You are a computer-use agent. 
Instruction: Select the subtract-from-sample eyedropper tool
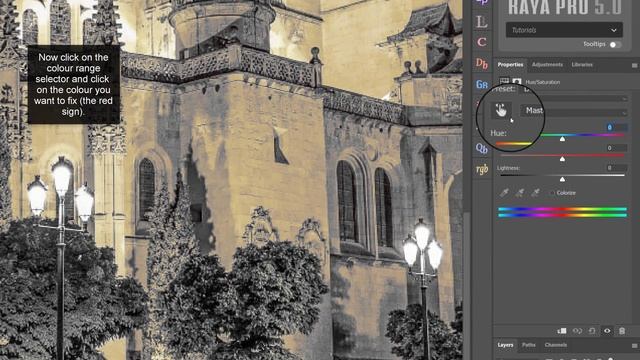[535, 193]
